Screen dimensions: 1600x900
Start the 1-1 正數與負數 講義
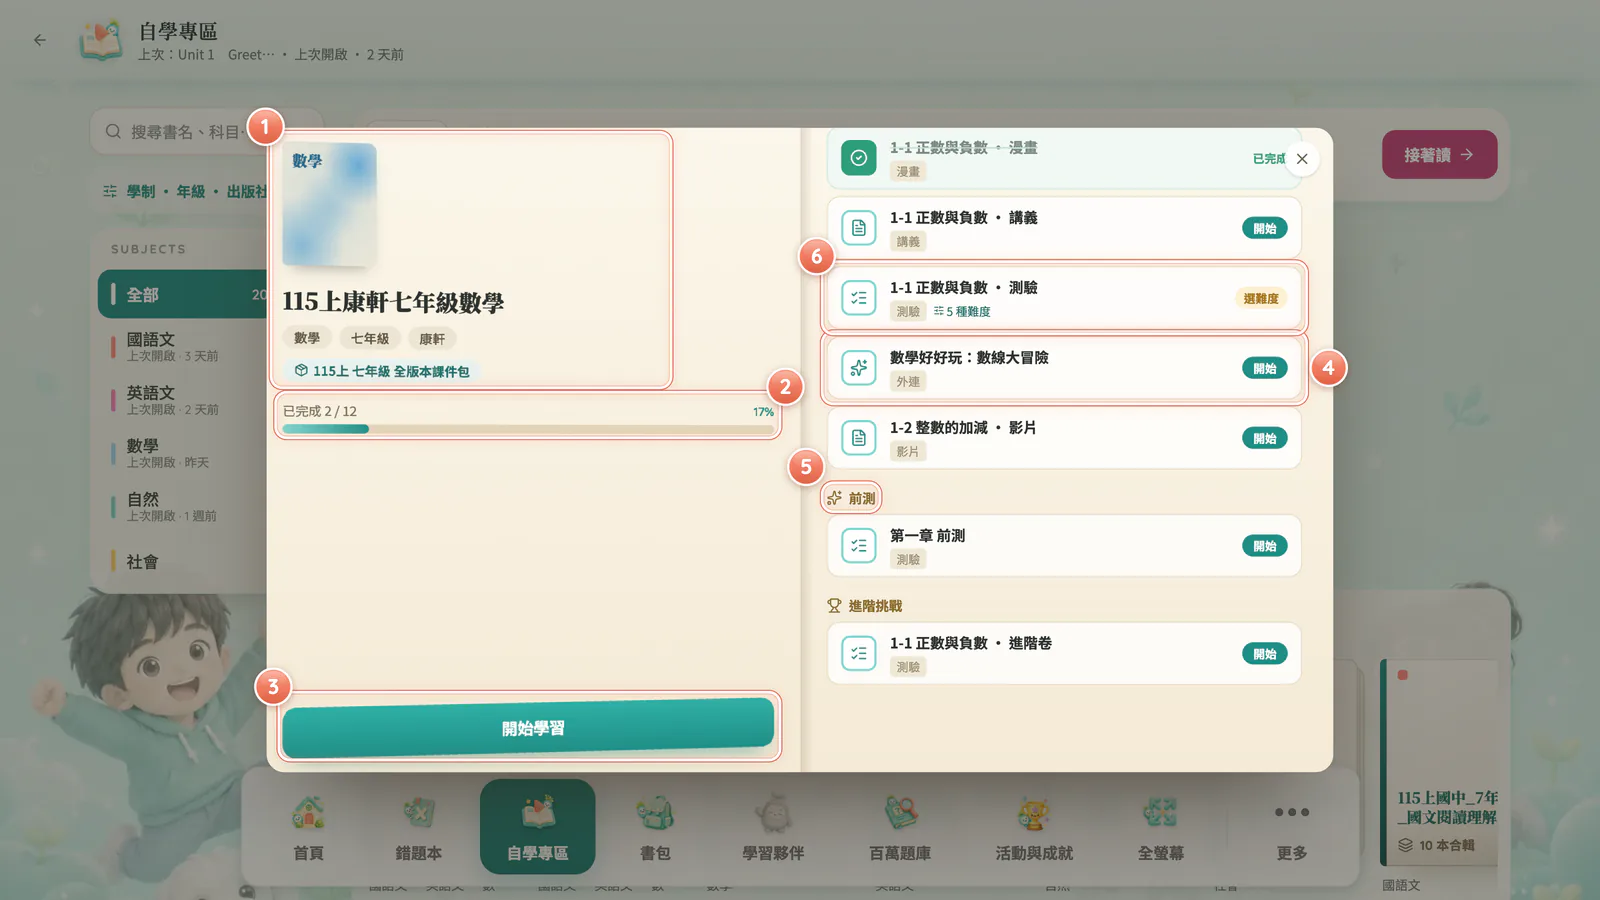pos(1264,228)
